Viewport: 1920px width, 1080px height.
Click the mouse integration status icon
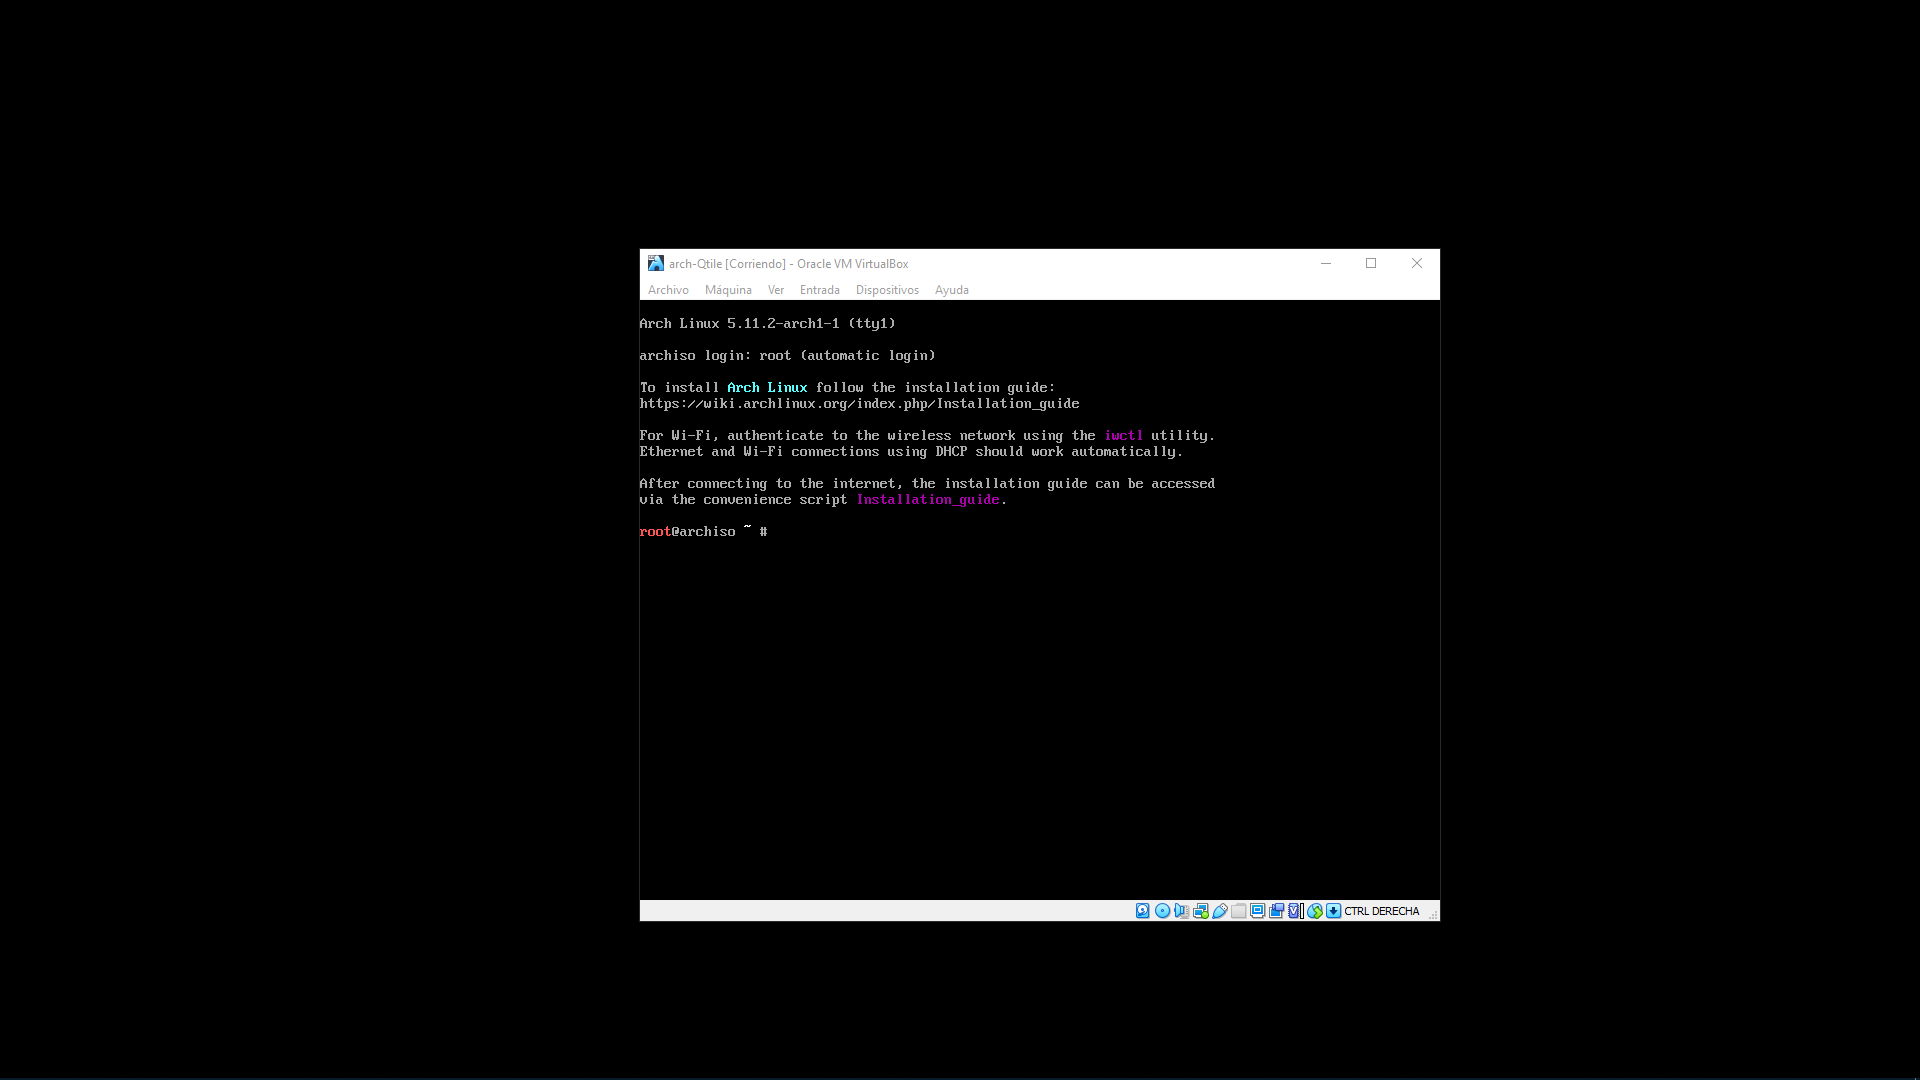[x=1314, y=911]
